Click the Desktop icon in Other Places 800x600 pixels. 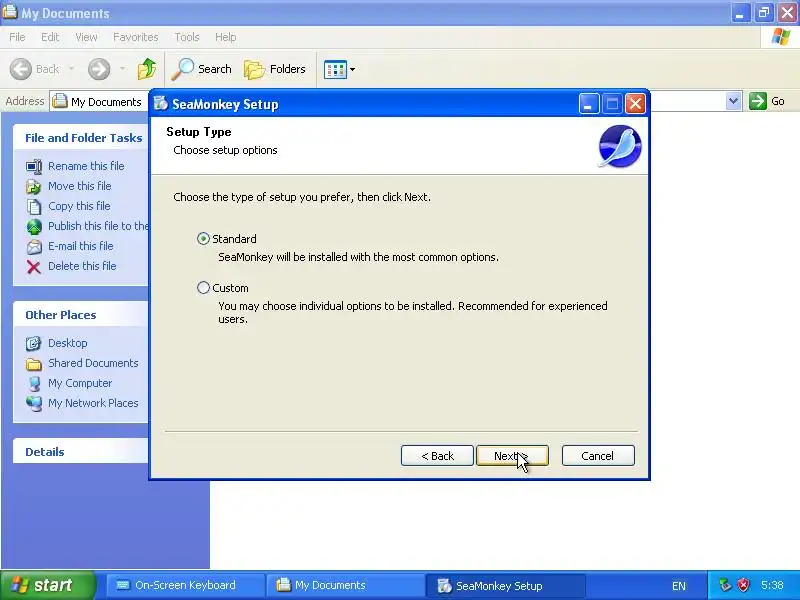[x=34, y=343]
